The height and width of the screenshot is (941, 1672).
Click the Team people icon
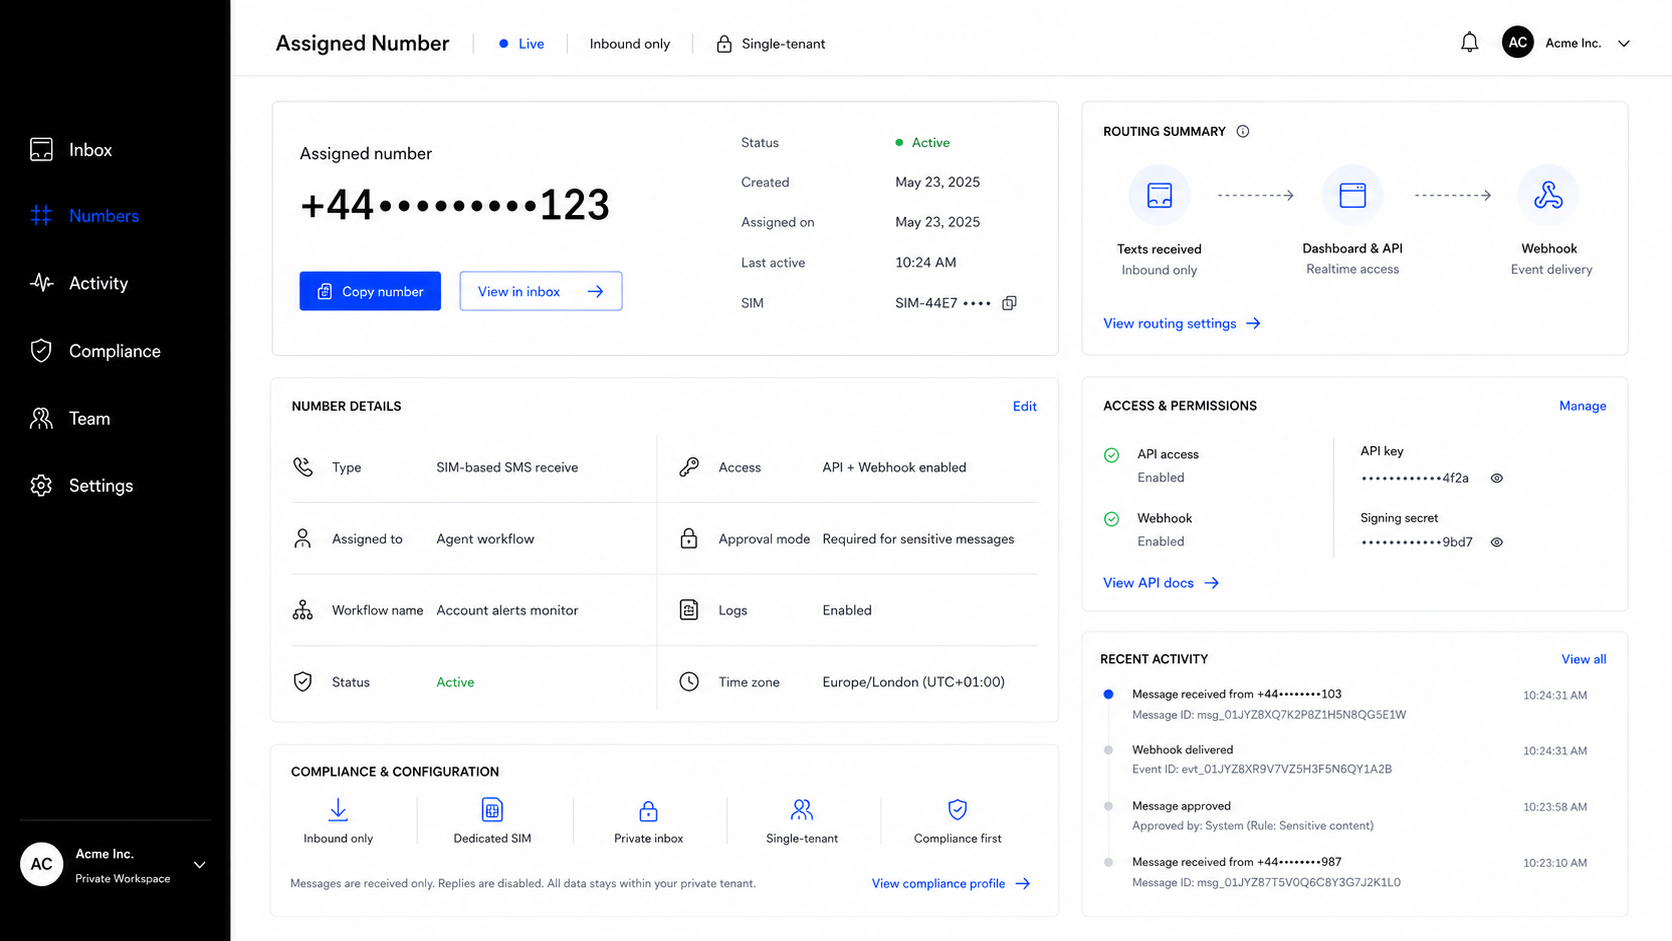point(41,419)
